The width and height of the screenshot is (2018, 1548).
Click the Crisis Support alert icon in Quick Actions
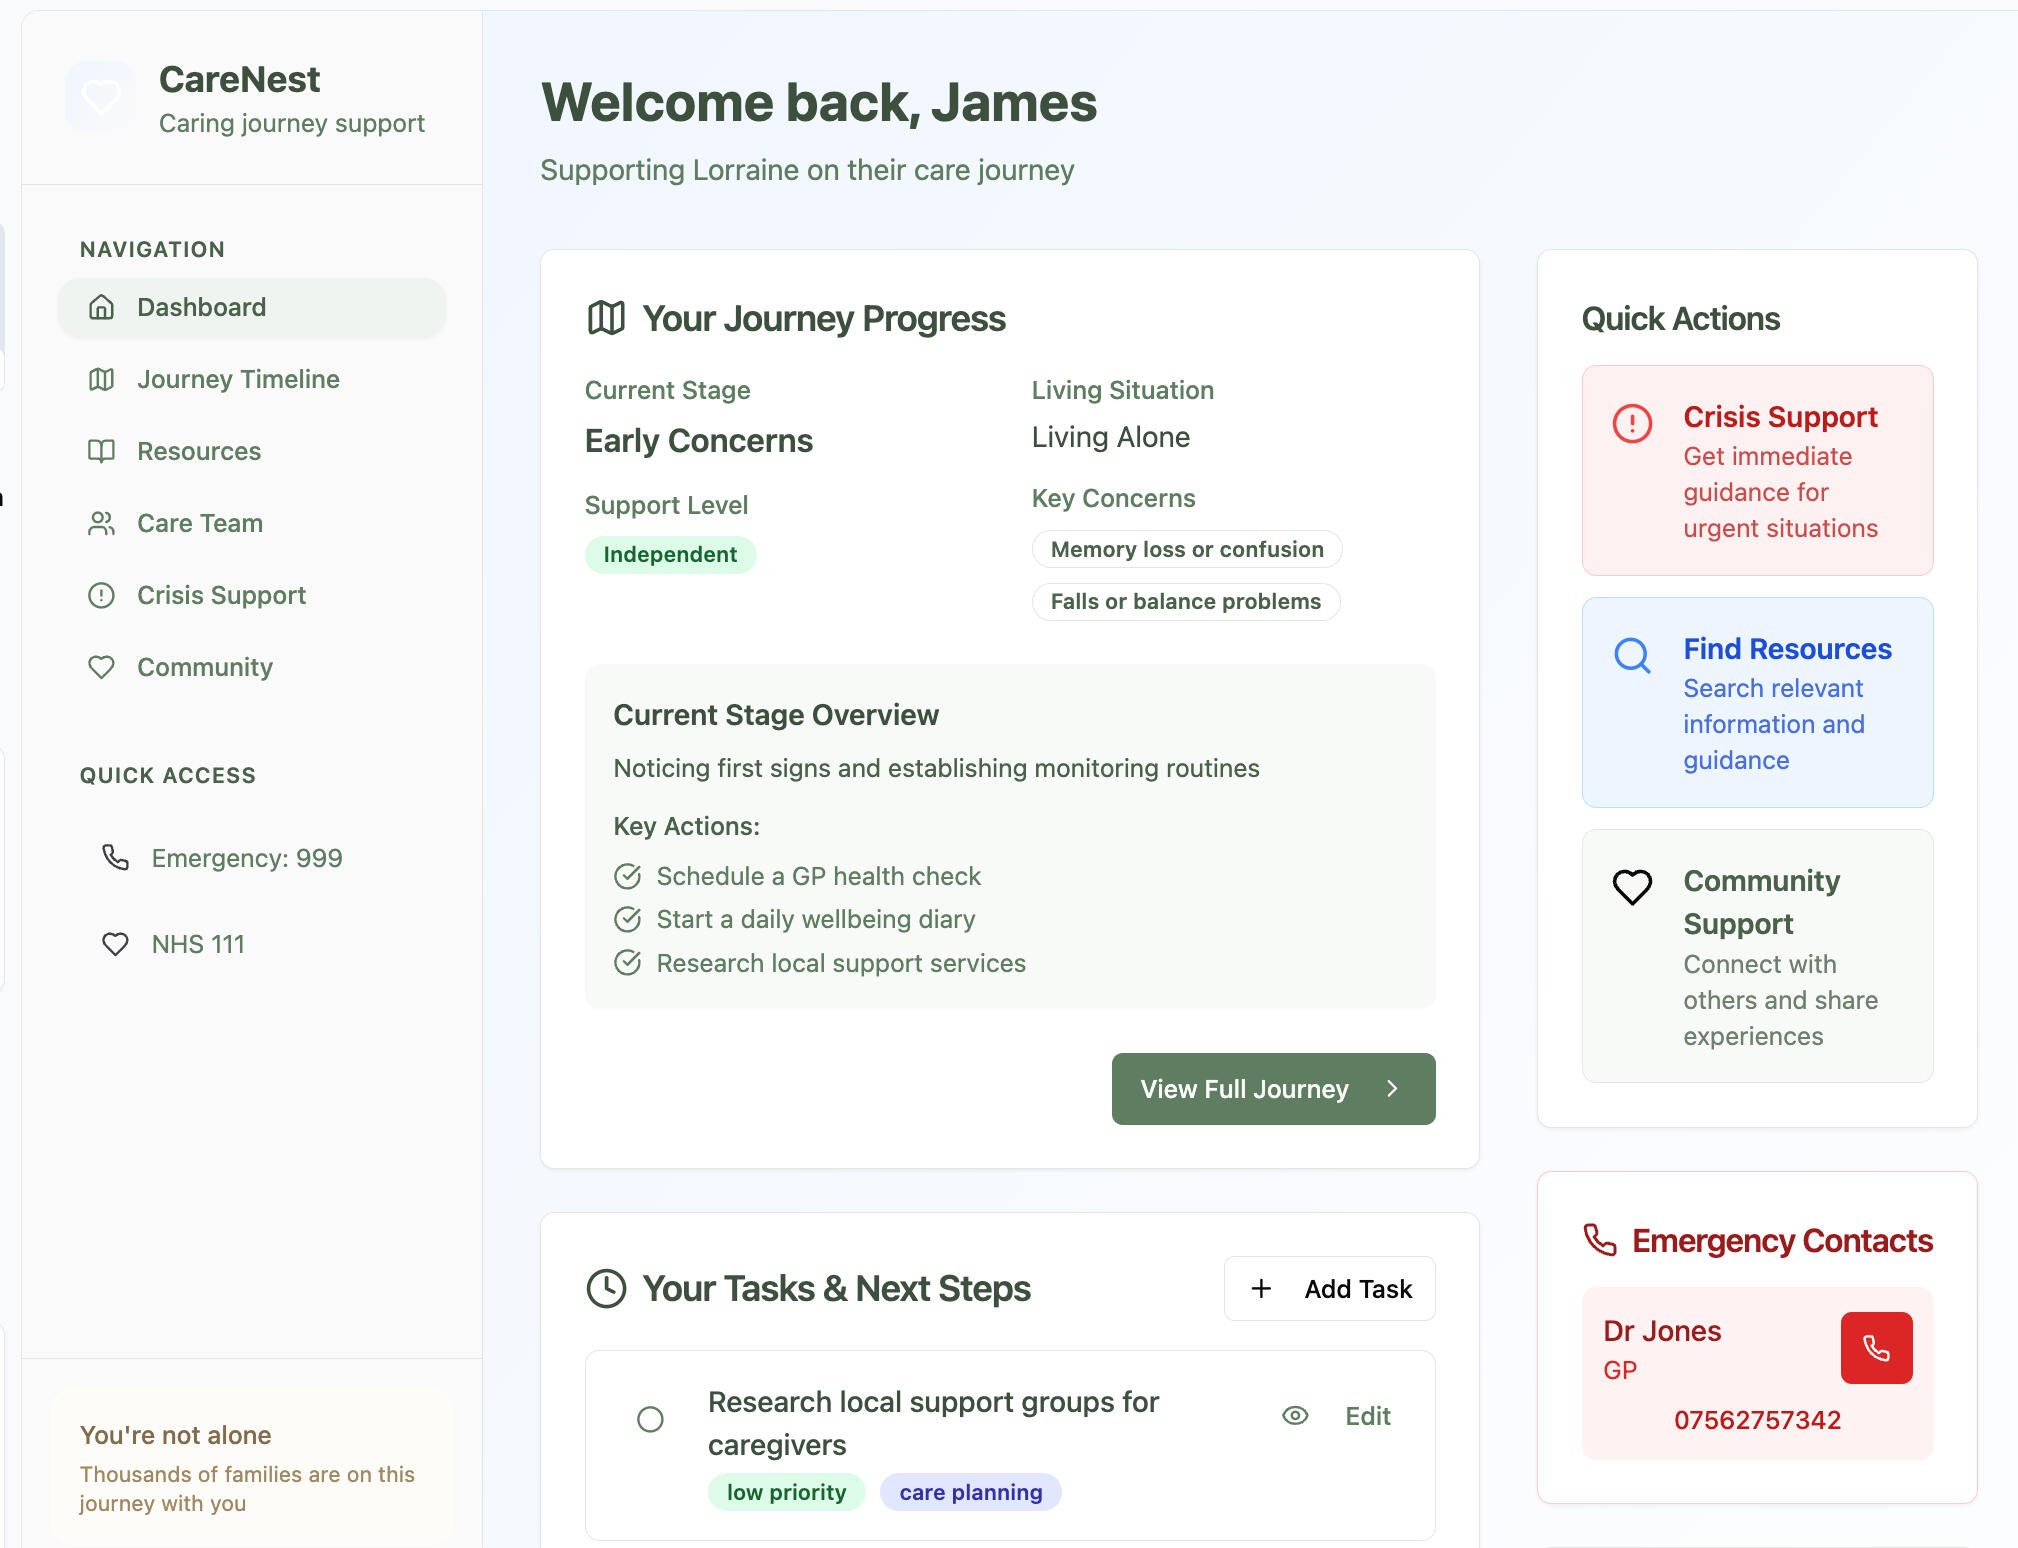click(1632, 423)
